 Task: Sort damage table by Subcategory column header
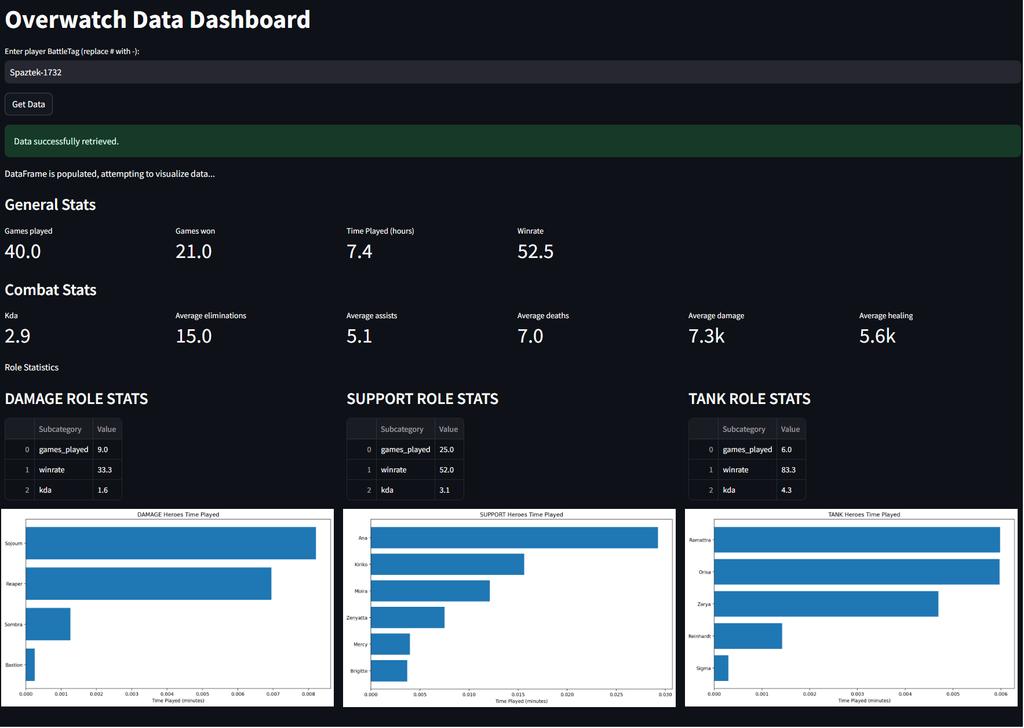(x=63, y=430)
